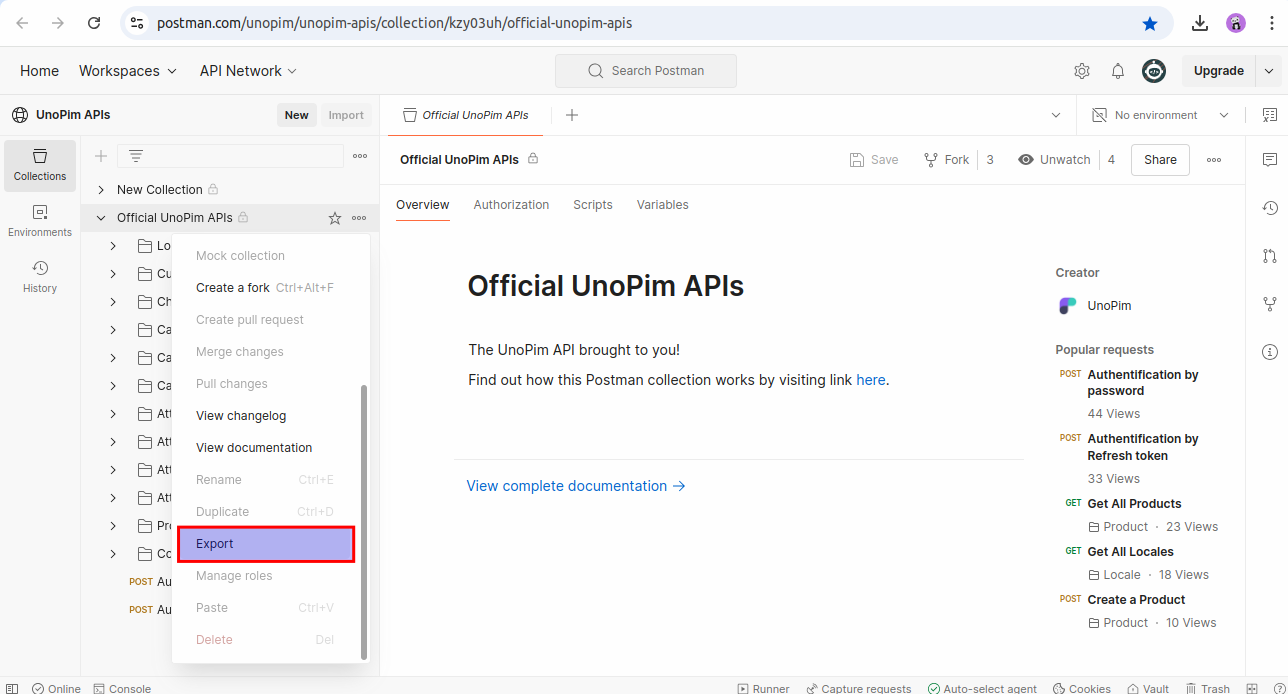Open the two-pane view icon in status bar
The width and height of the screenshot is (1288, 694).
pyautogui.click(x=1252, y=689)
